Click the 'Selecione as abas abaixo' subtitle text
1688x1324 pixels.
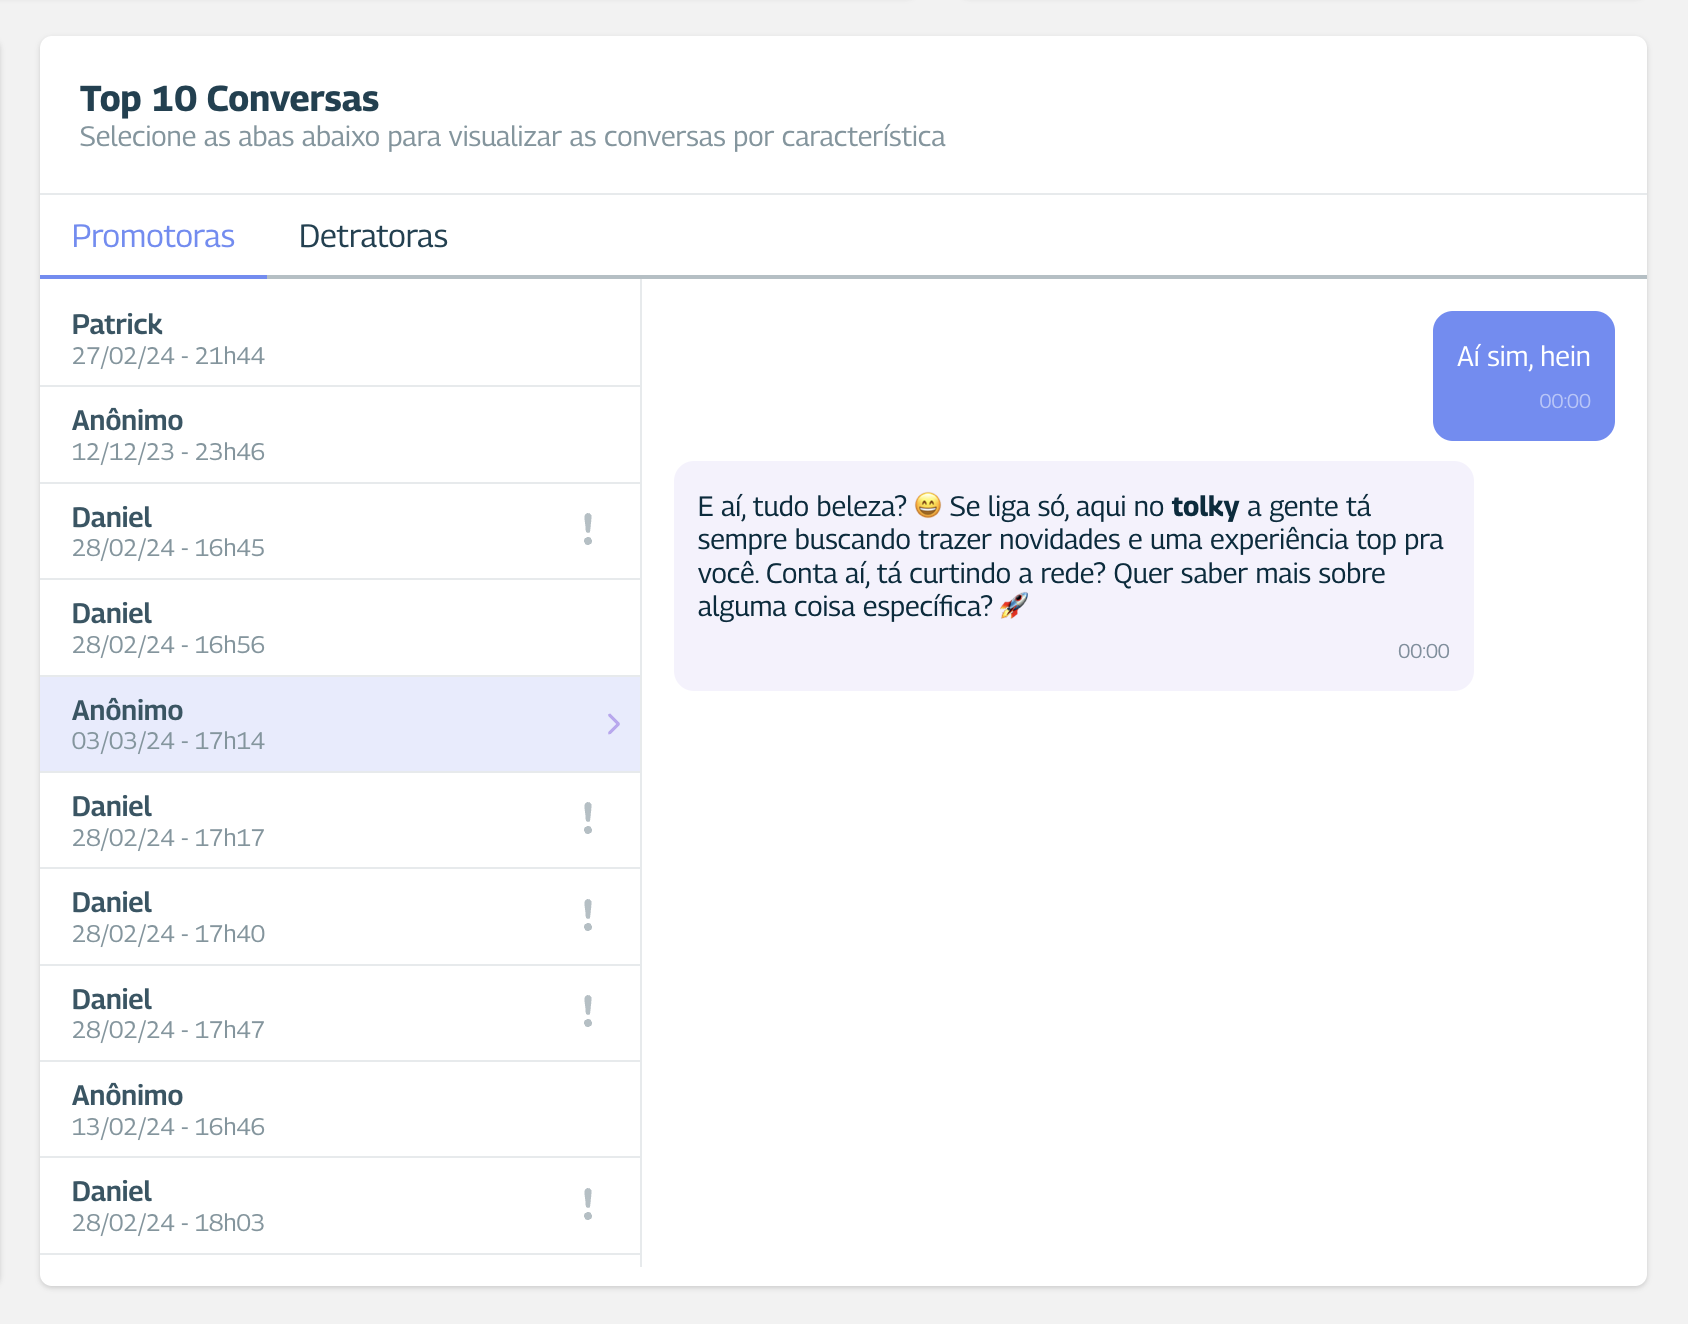512,137
